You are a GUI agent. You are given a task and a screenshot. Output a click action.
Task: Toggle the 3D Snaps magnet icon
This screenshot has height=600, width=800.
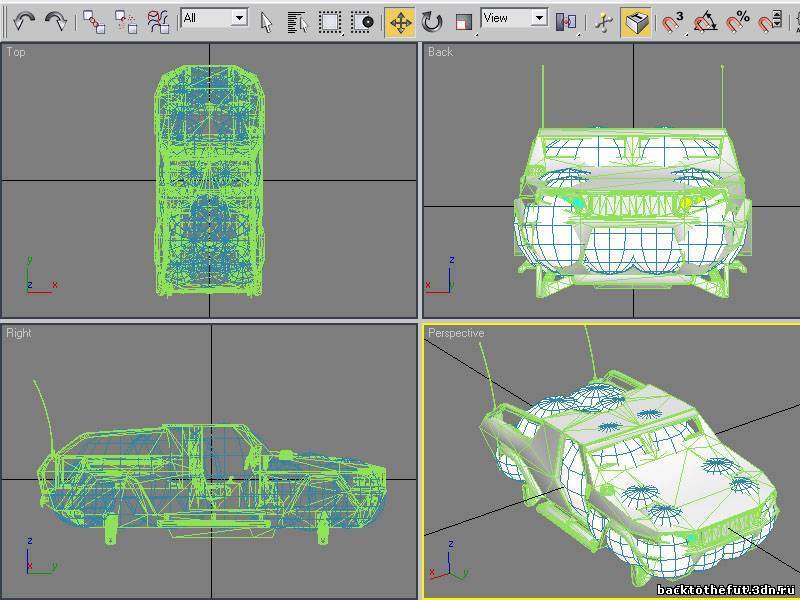(x=672, y=22)
